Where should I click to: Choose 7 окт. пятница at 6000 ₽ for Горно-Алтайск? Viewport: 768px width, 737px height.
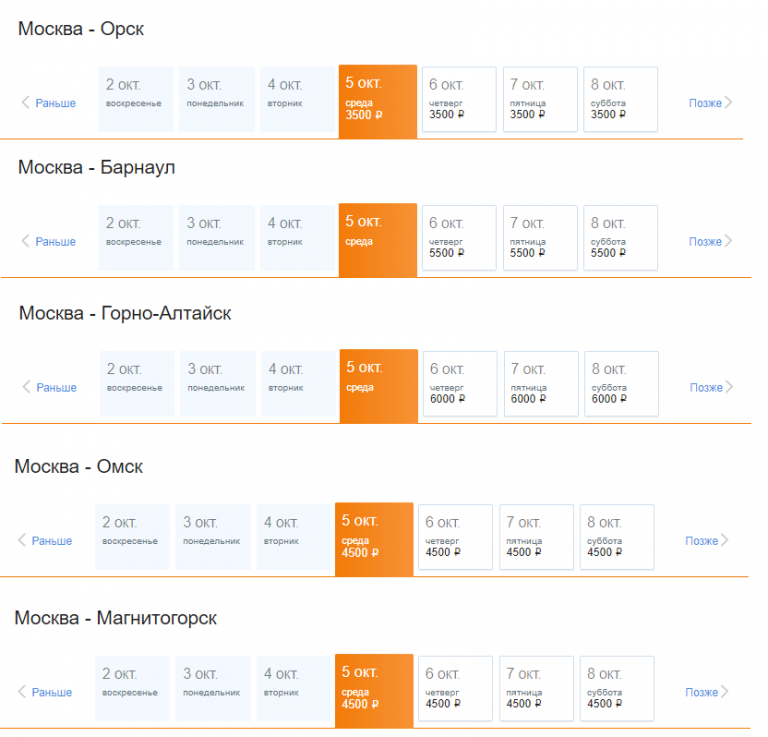coord(541,384)
